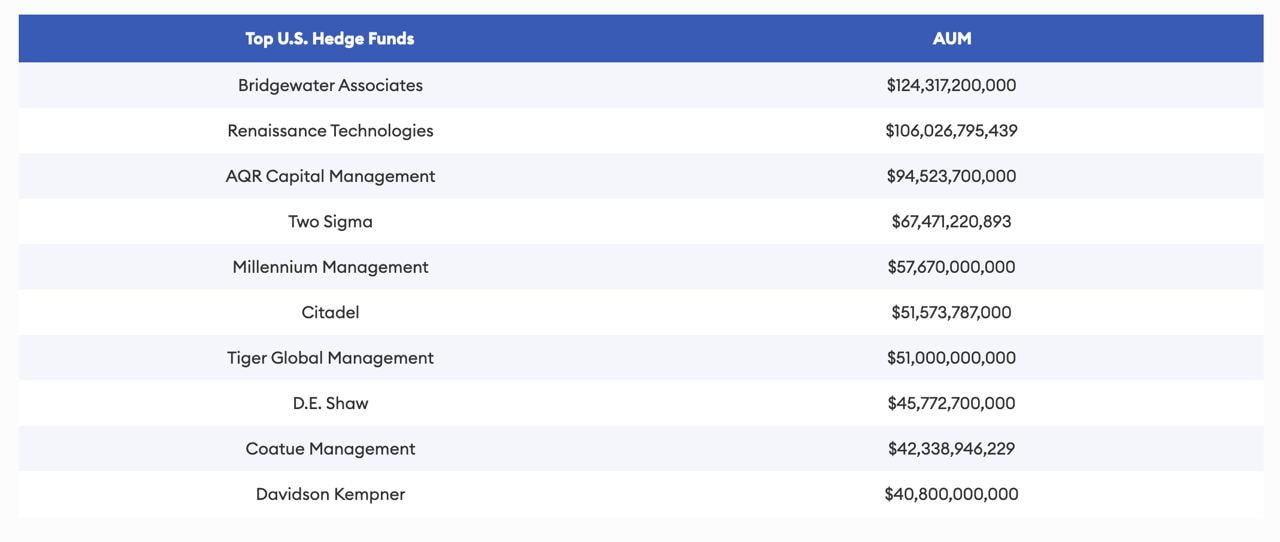Click the AUM column header
1280x542 pixels.
pos(951,39)
